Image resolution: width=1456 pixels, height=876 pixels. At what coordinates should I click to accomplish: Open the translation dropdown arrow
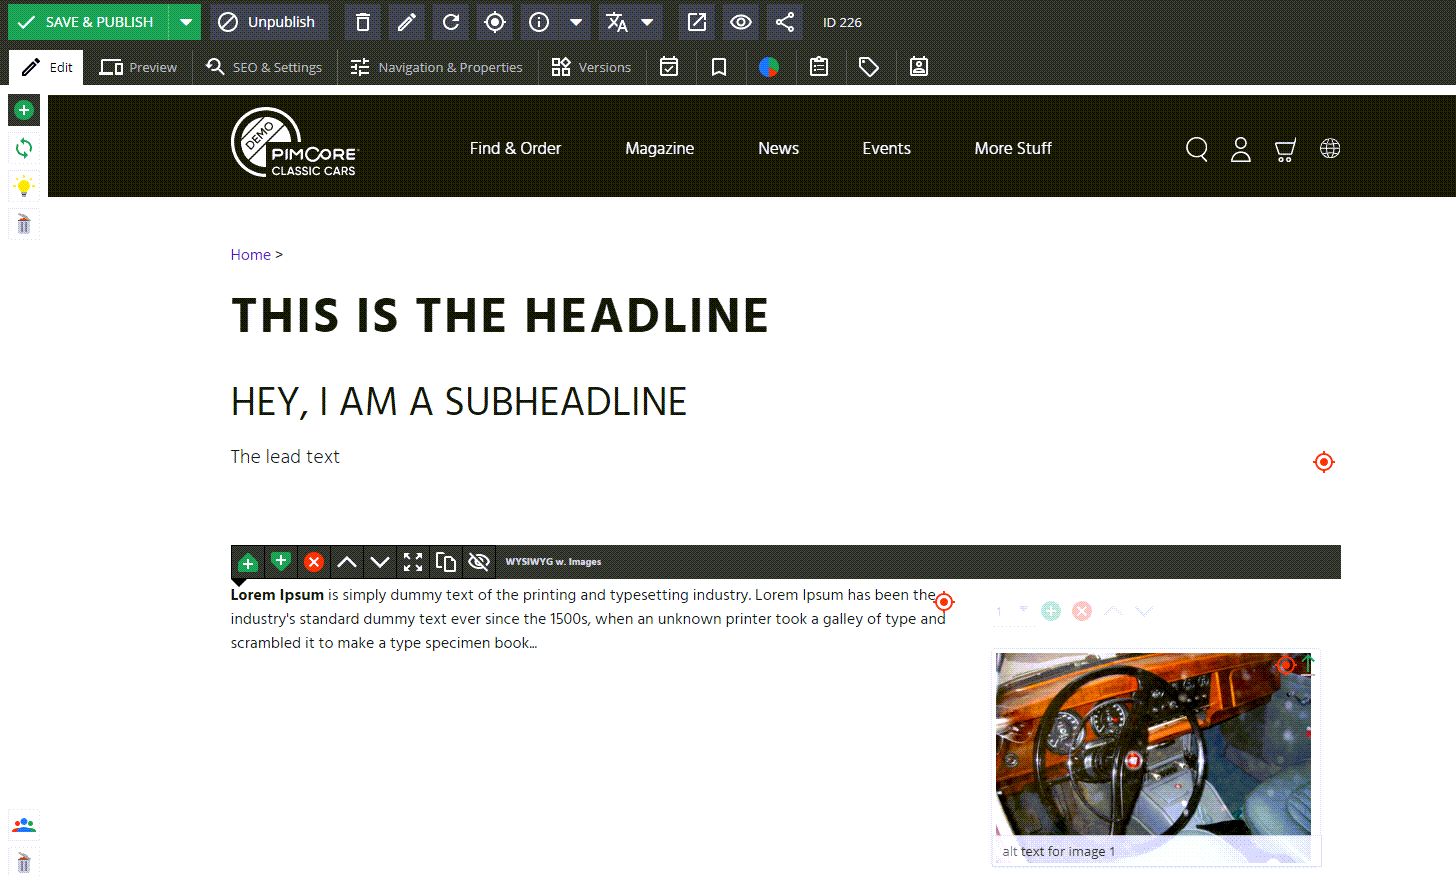(x=648, y=22)
